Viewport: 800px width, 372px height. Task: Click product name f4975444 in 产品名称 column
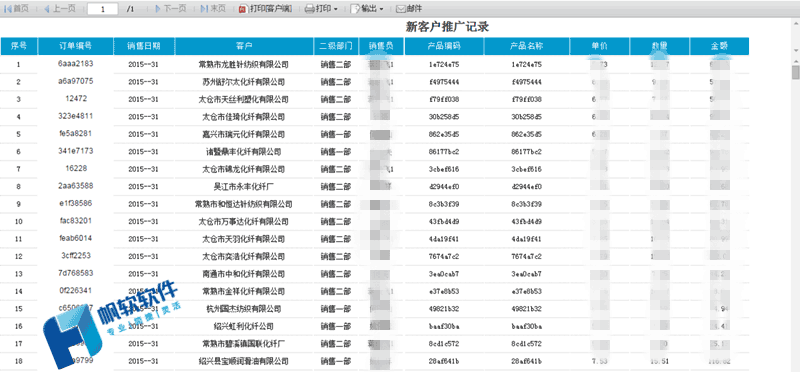[527, 82]
